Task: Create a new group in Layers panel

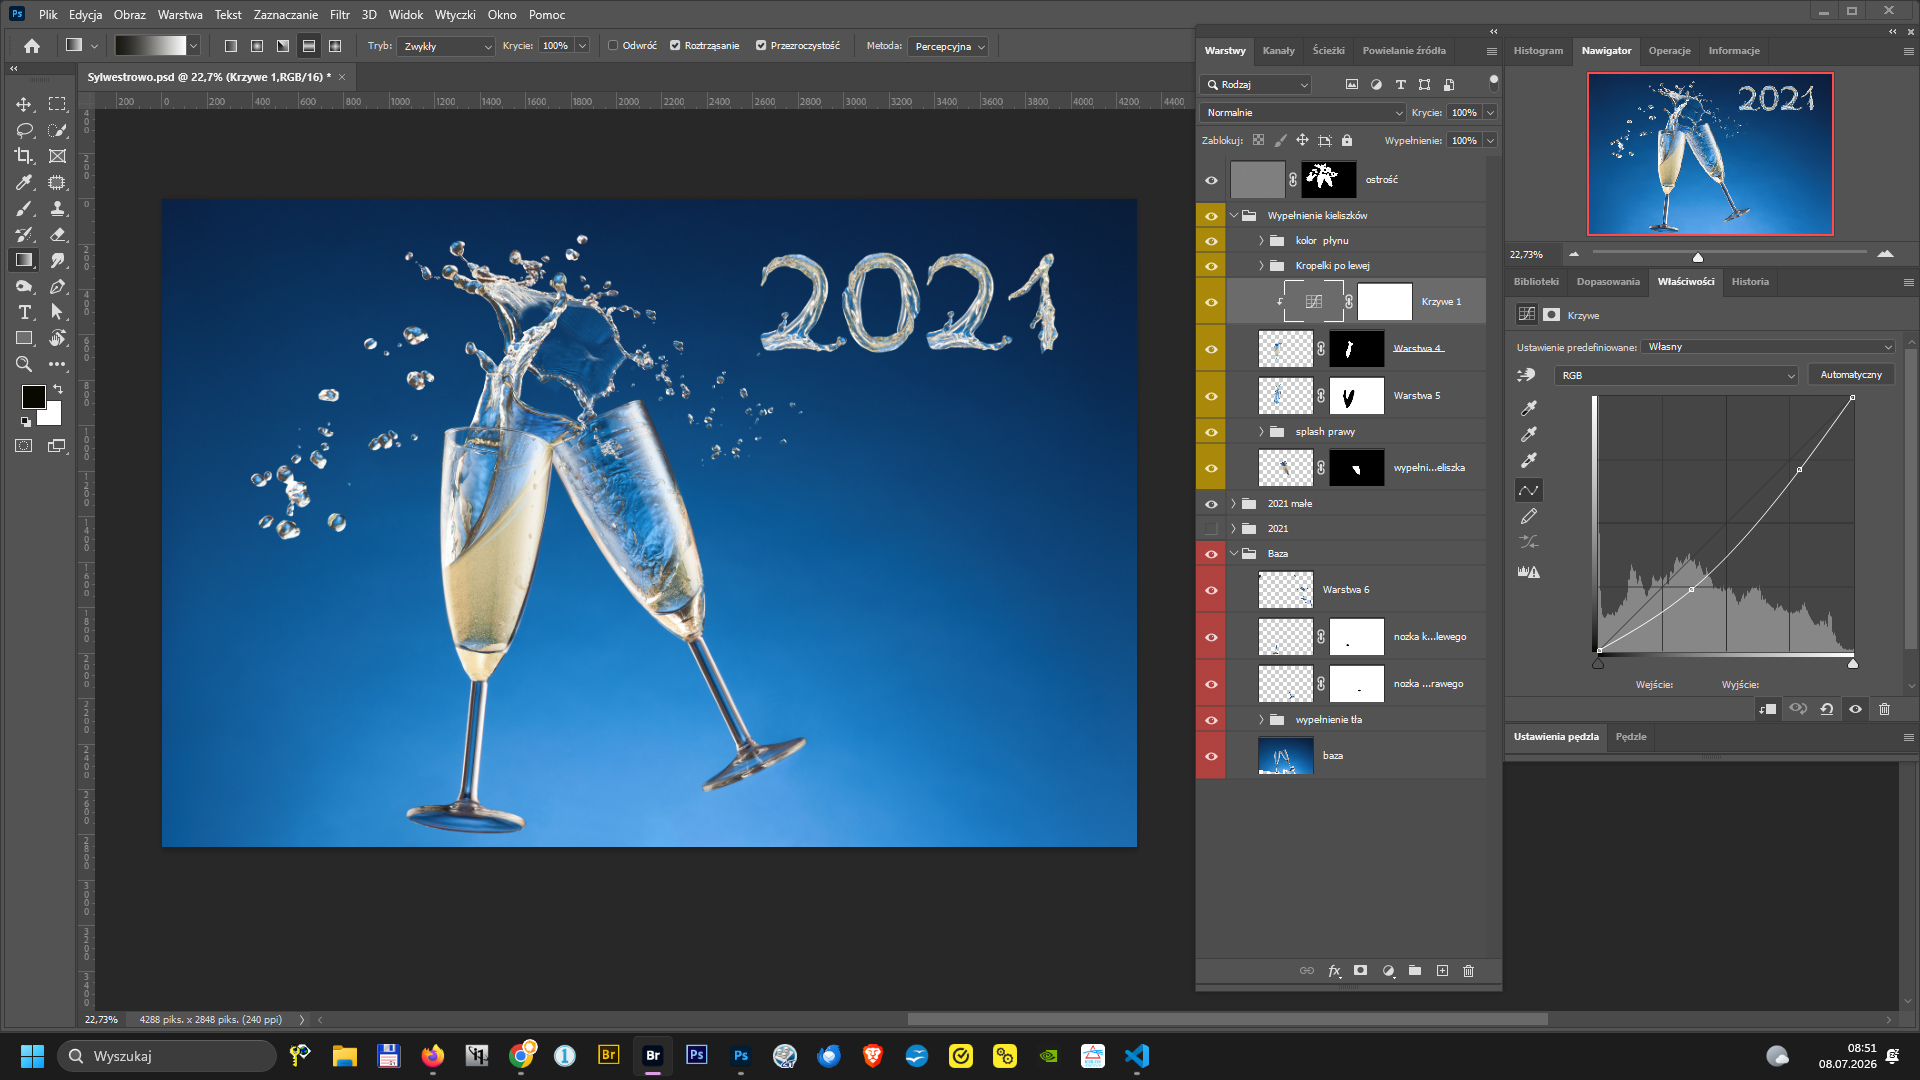Action: (1415, 971)
